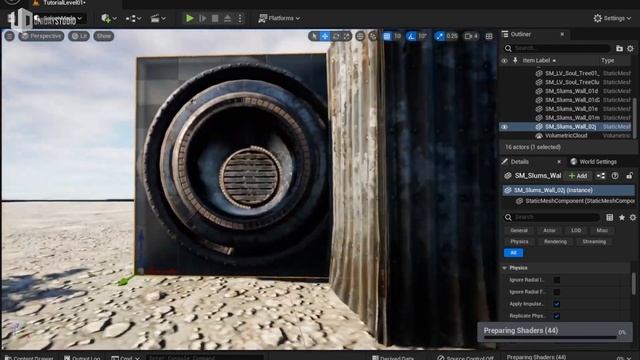Select VolumetricCloud in Outliner
The image size is (640, 360).
tap(566, 136)
